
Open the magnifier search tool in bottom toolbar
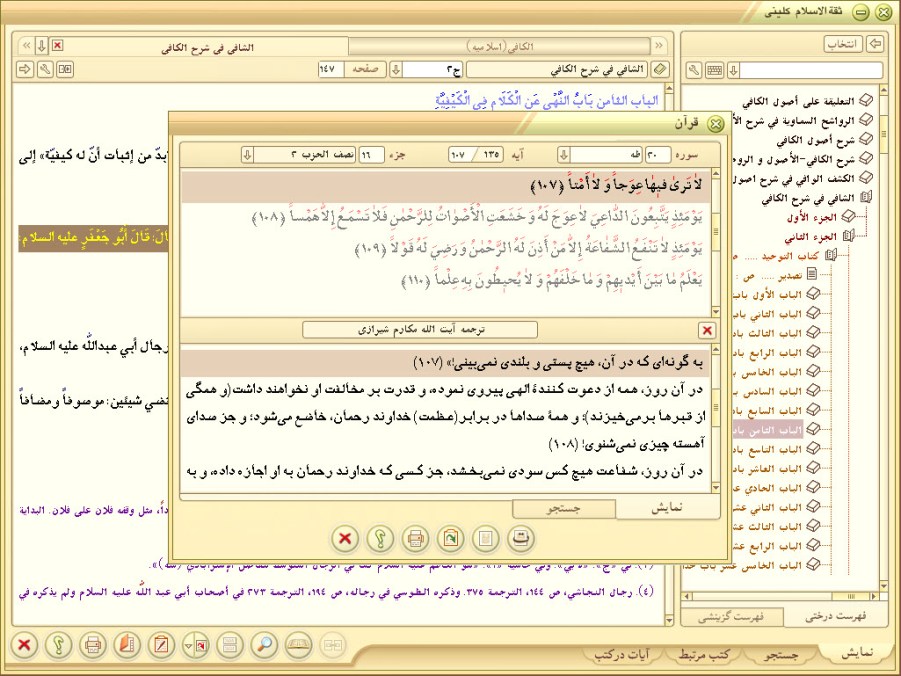[264, 645]
